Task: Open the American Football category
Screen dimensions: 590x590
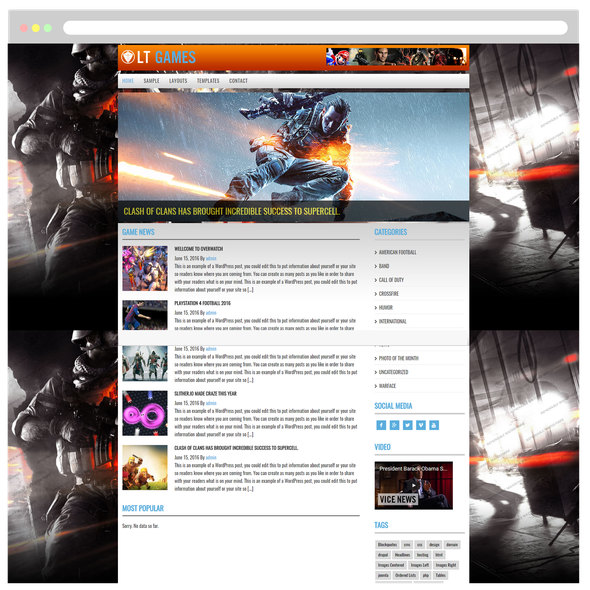Action: 397,252
